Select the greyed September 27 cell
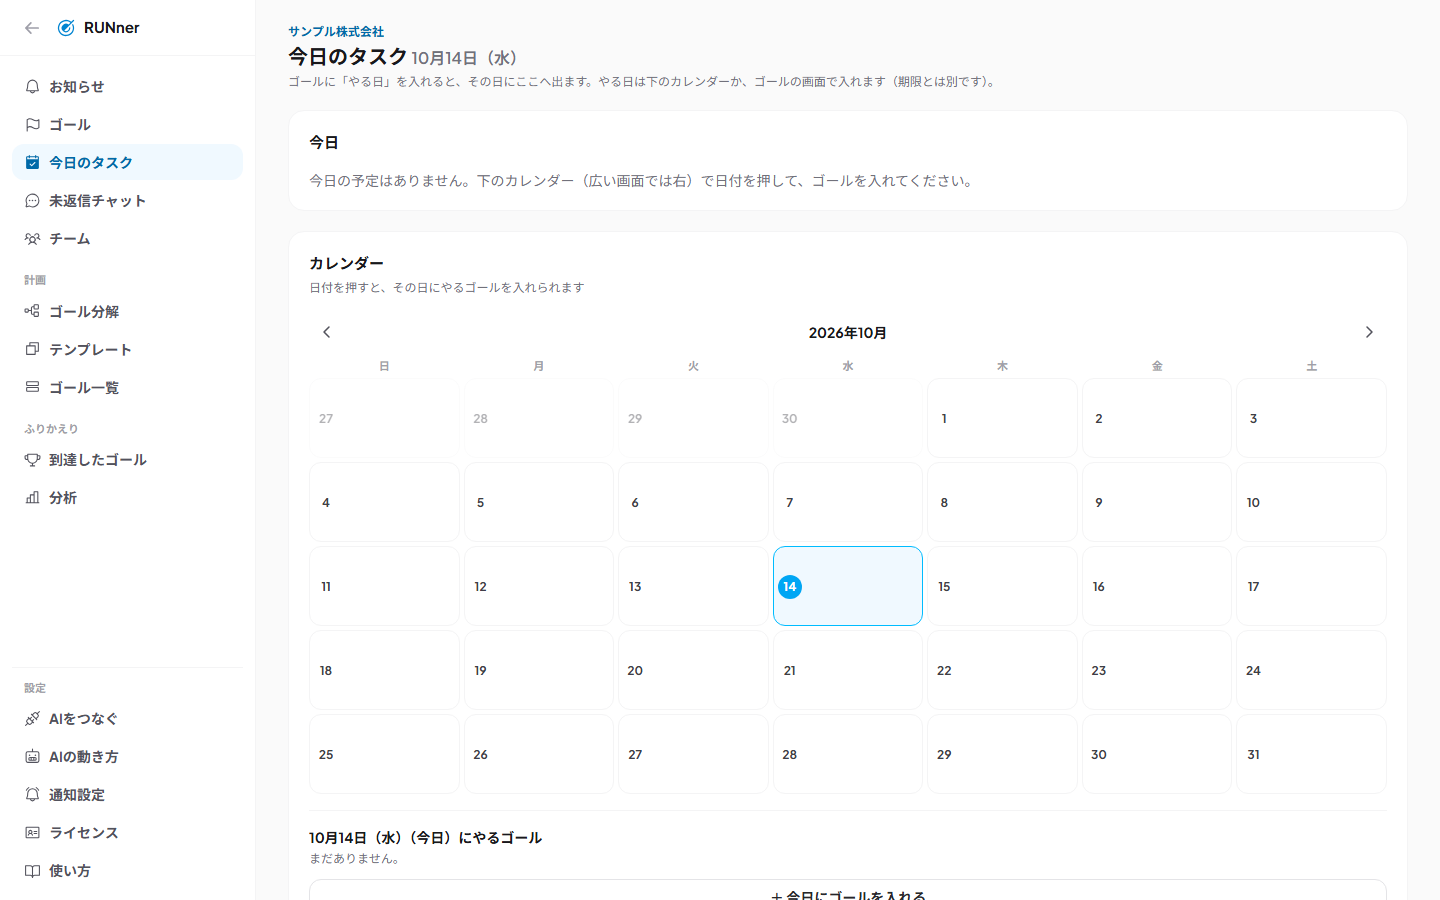1440x900 pixels. pos(384,418)
